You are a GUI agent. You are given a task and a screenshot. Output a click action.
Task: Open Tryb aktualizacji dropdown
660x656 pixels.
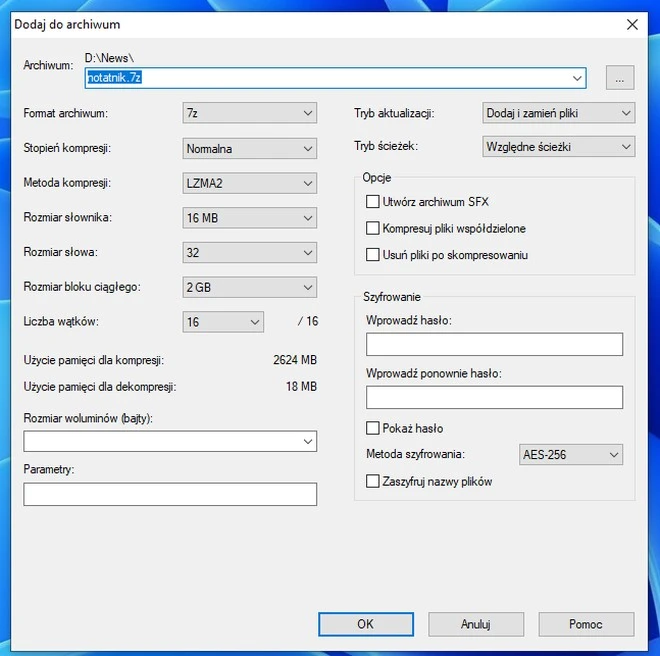(x=558, y=114)
